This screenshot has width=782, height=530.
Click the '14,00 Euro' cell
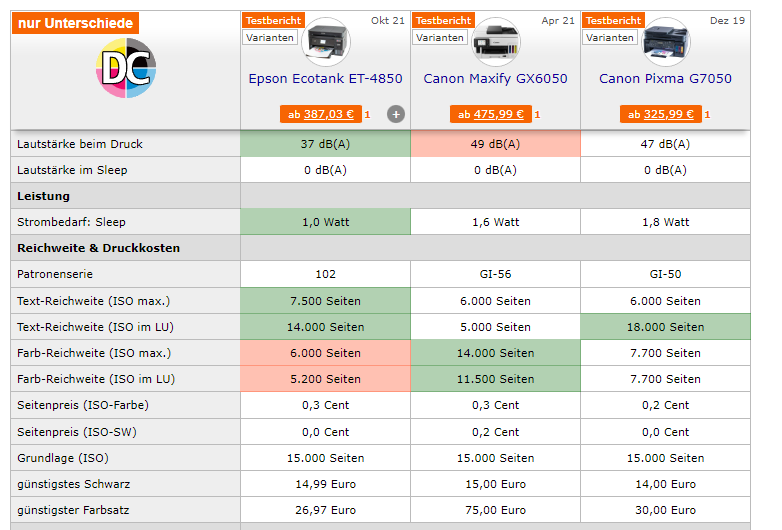[x=666, y=484]
